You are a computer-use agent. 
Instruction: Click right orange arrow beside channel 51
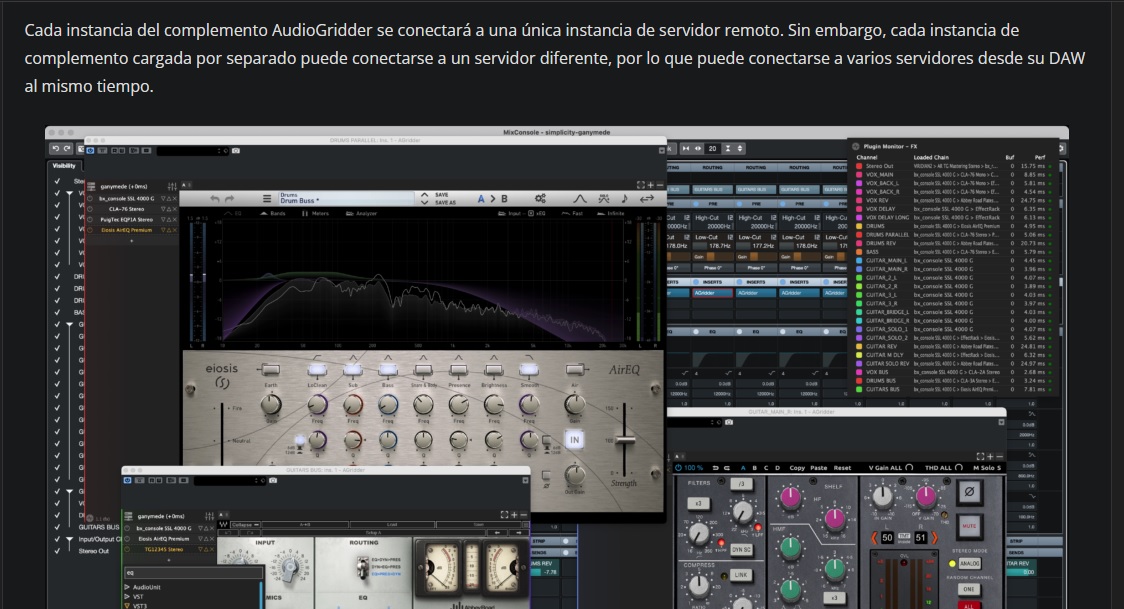point(934,537)
